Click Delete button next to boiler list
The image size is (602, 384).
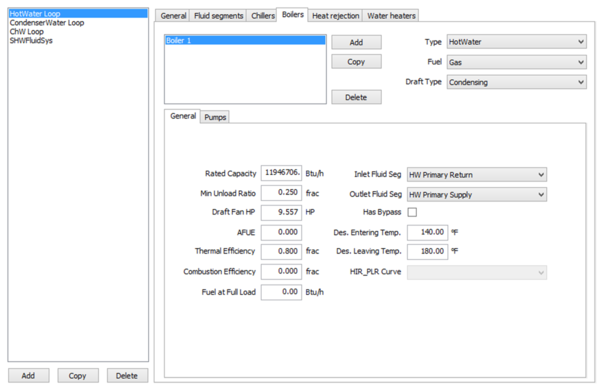tap(356, 97)
